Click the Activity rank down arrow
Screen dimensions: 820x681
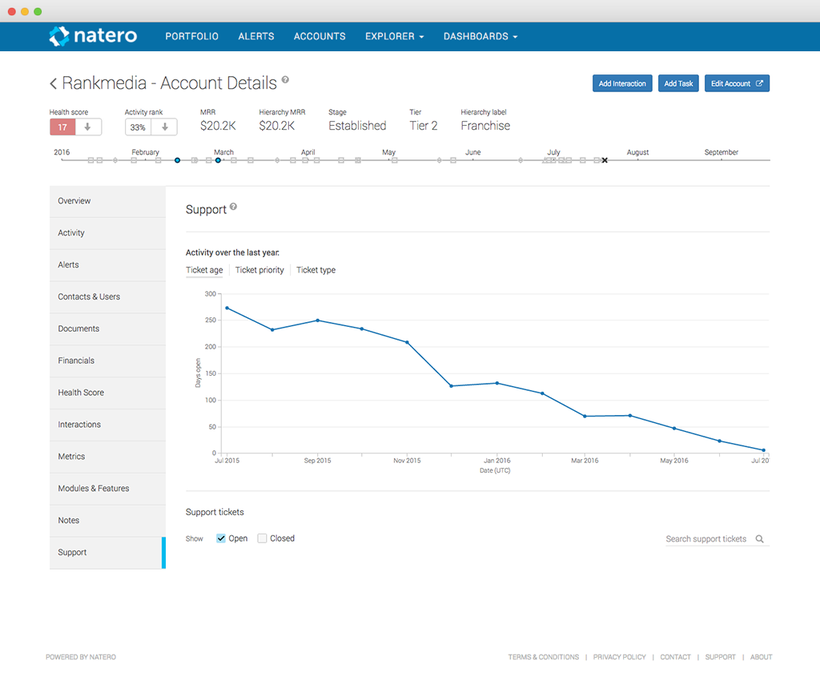(x=164, y=127)
